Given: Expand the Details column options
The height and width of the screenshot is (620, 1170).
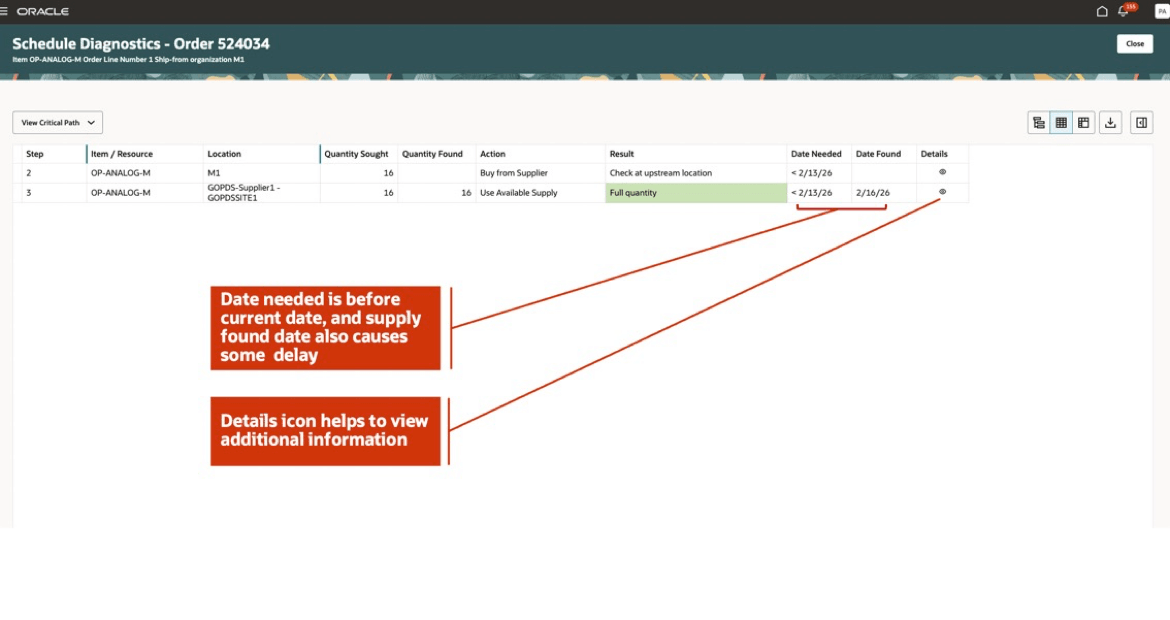Looking at the screenshot, I should point(934,153).
